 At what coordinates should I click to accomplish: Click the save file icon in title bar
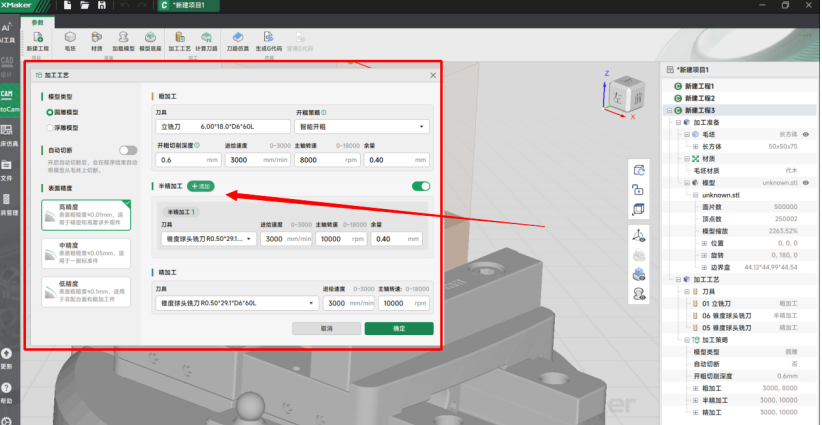pos(102,6)
